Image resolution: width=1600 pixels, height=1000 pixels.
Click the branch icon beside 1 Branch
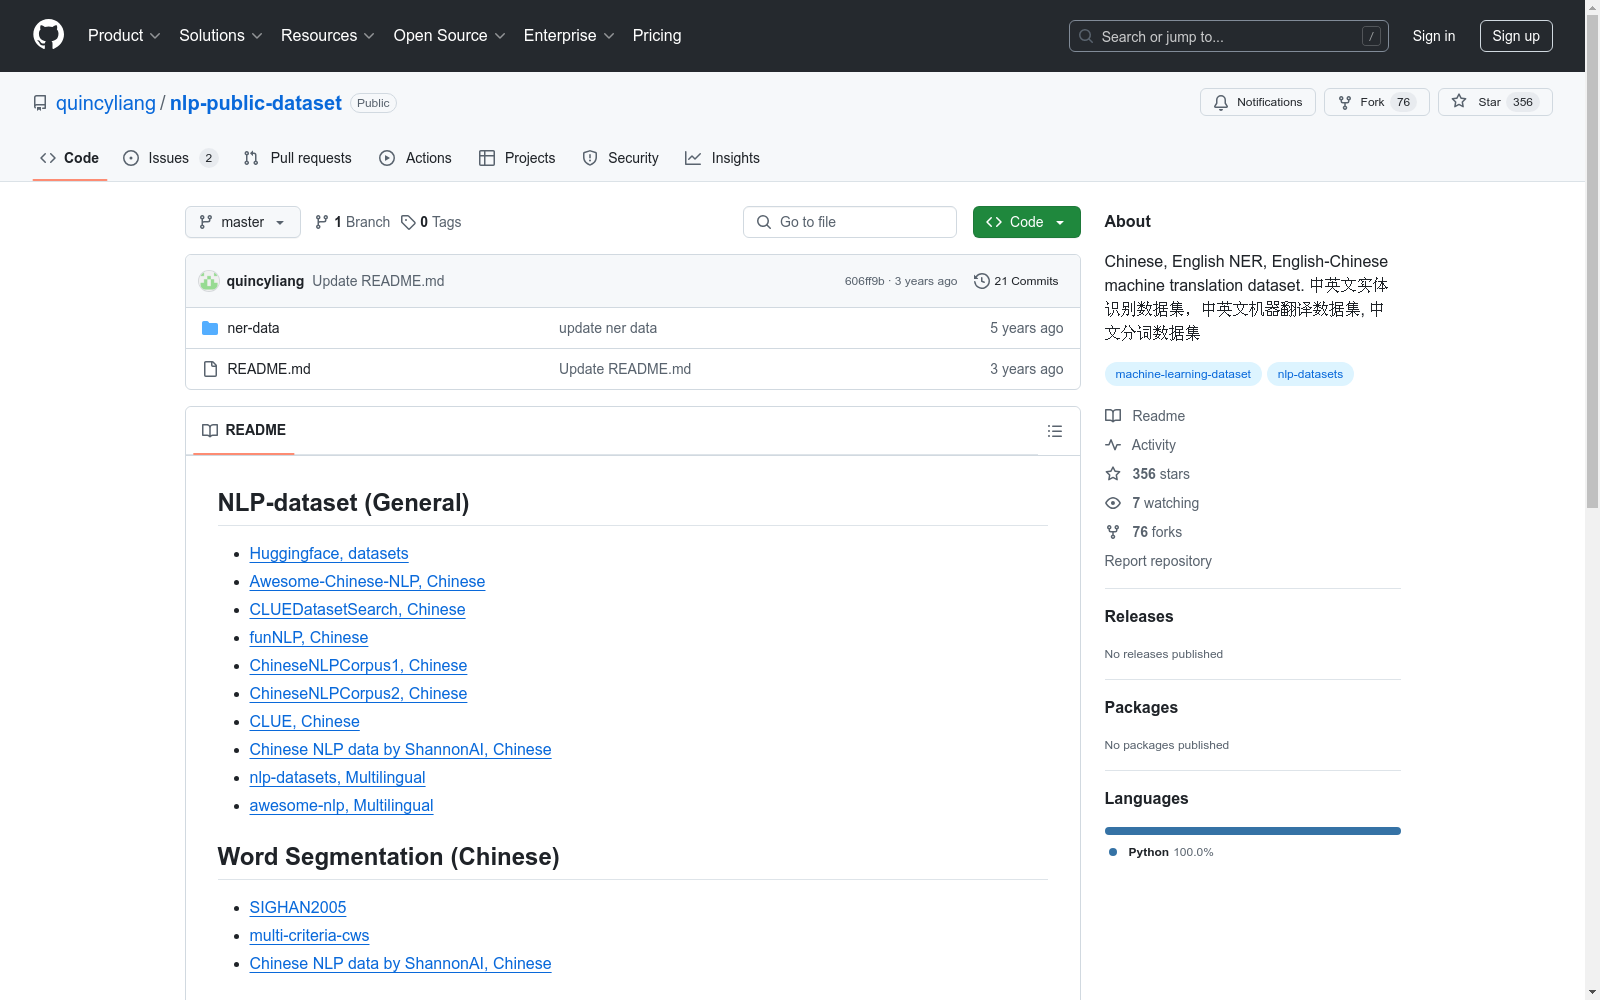322,222
